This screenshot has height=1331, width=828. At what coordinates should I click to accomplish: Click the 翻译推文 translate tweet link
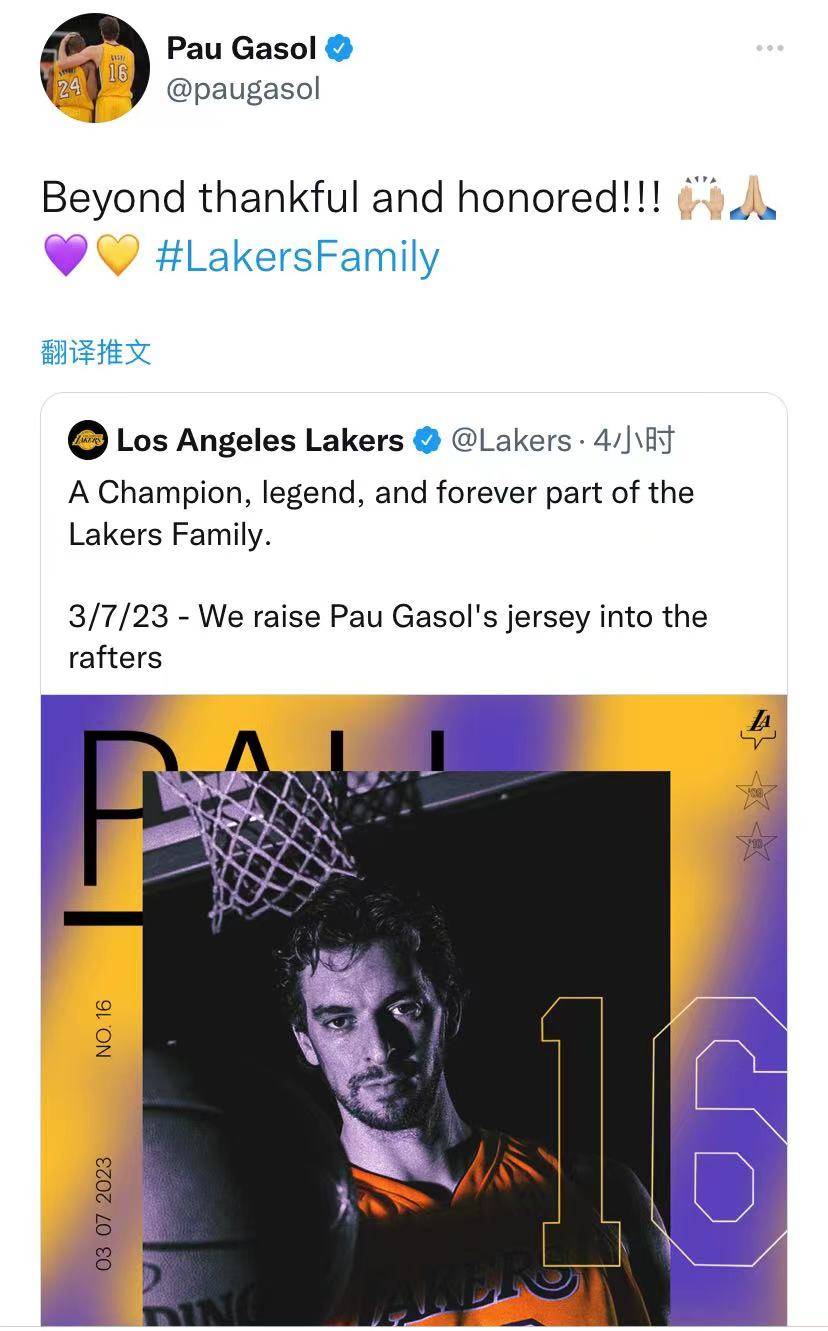click(96, 351)
